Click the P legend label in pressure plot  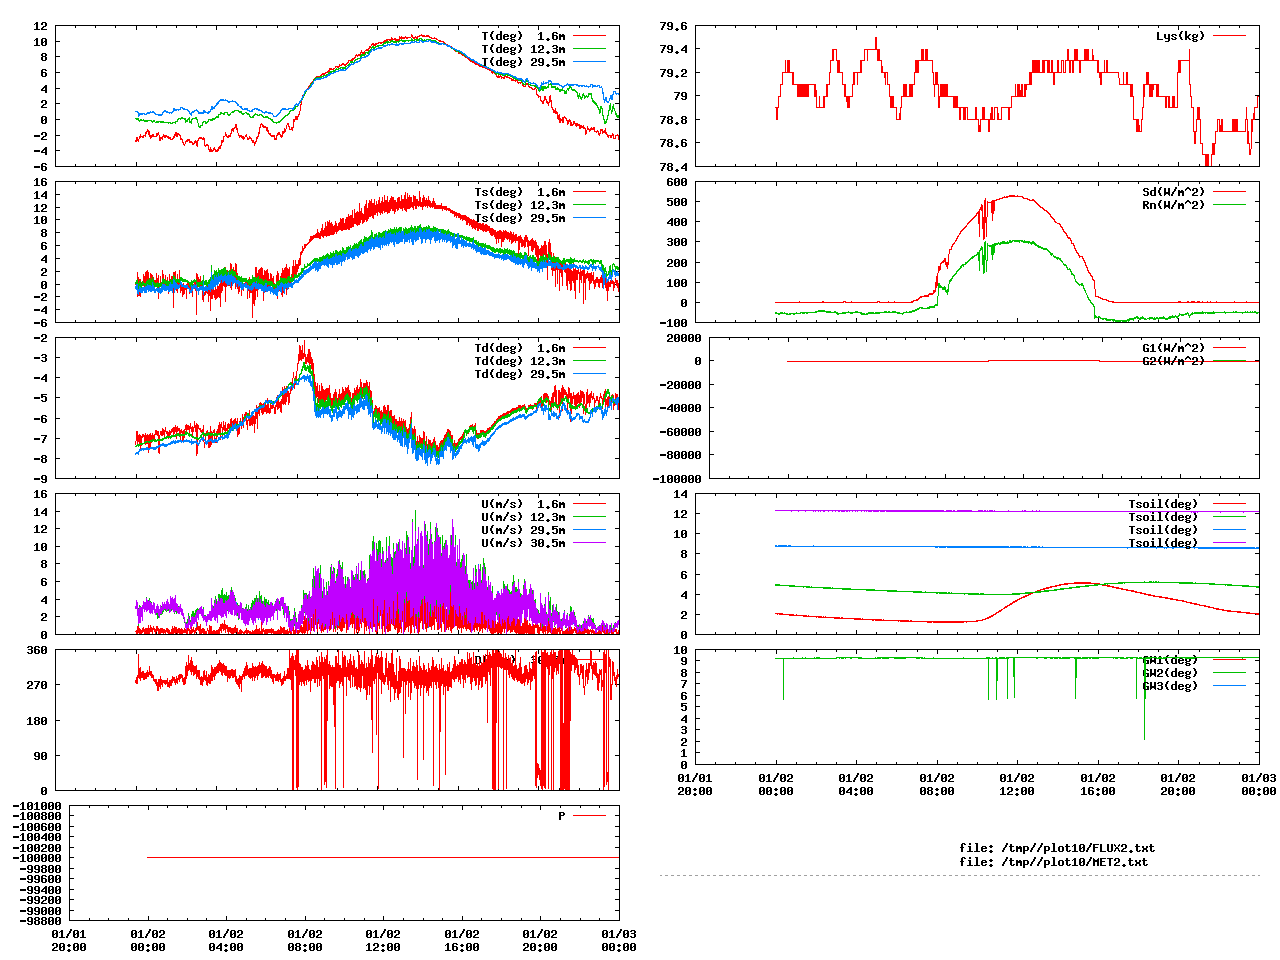561,816
